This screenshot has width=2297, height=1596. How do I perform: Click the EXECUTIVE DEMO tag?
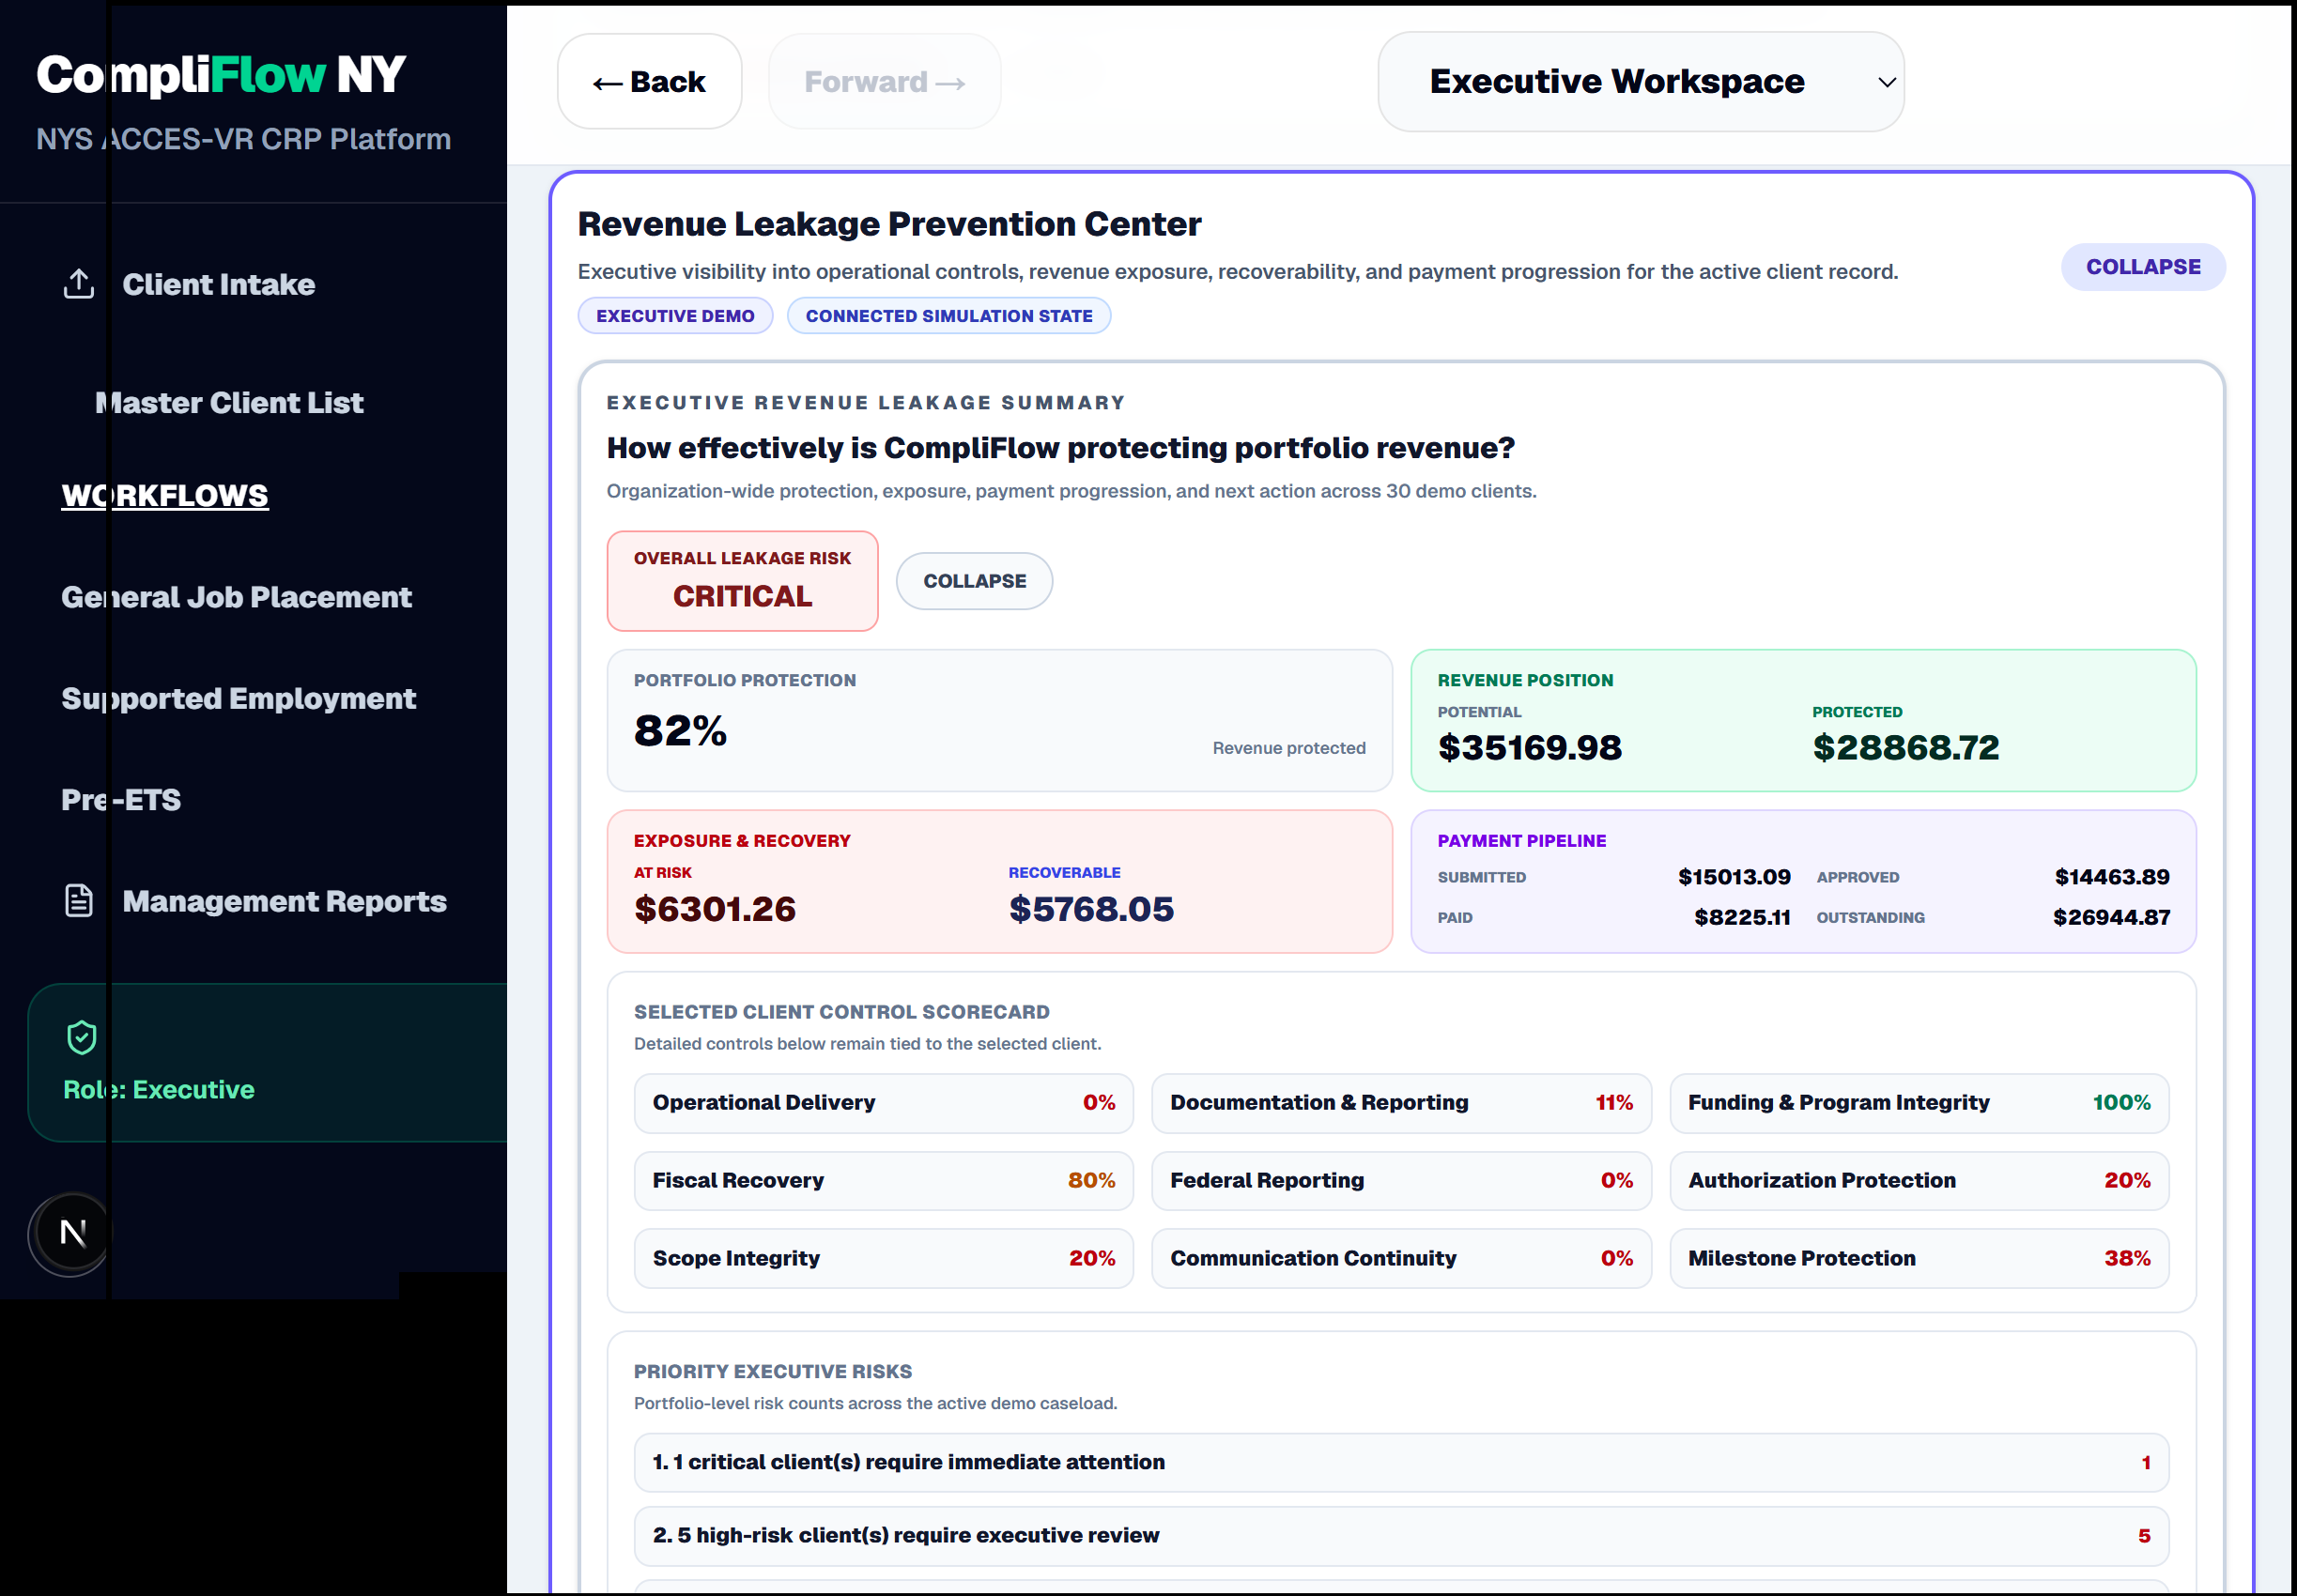675,316
